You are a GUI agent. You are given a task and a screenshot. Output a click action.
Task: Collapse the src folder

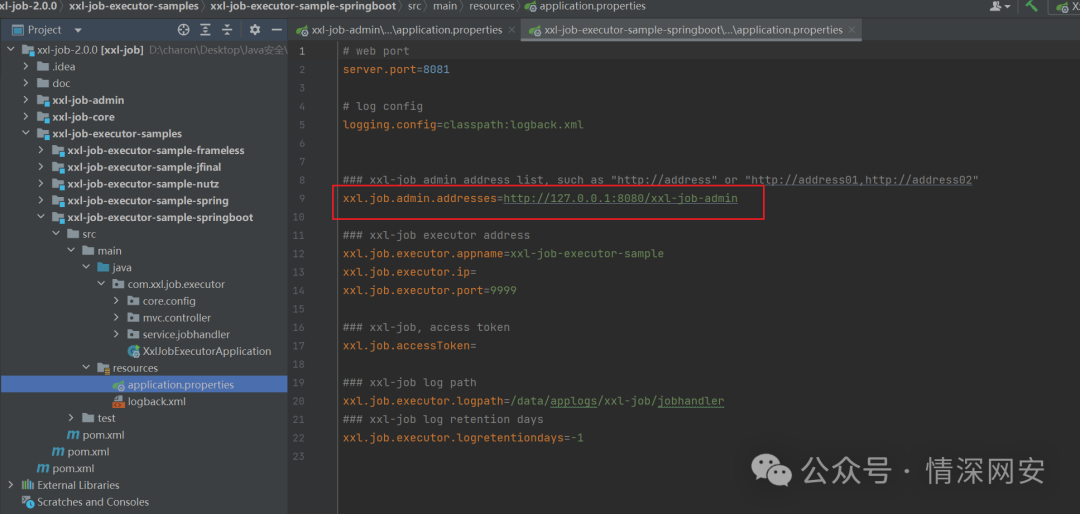click(x=56, y=234)
